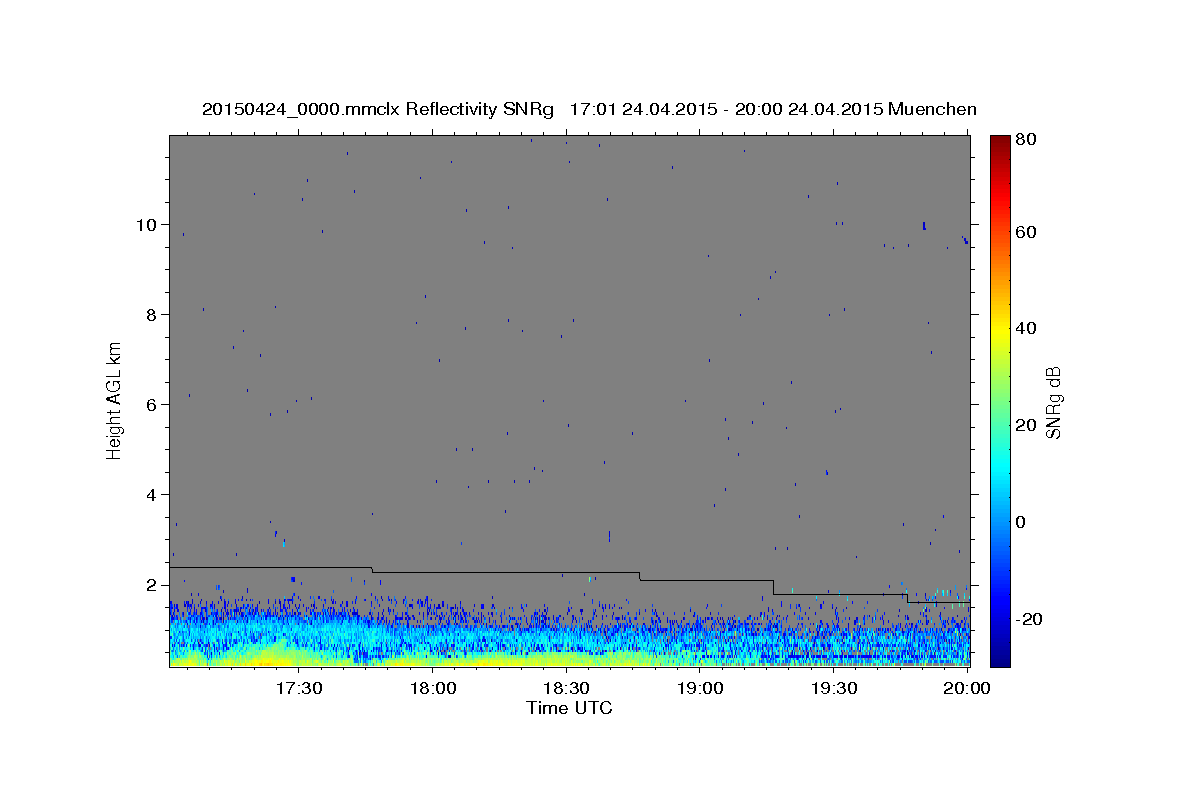Image resolution: width=1200 pixels, height=800 pixels.
Task: Click the dark red top of the colorbar
Action: [1000, 143]
